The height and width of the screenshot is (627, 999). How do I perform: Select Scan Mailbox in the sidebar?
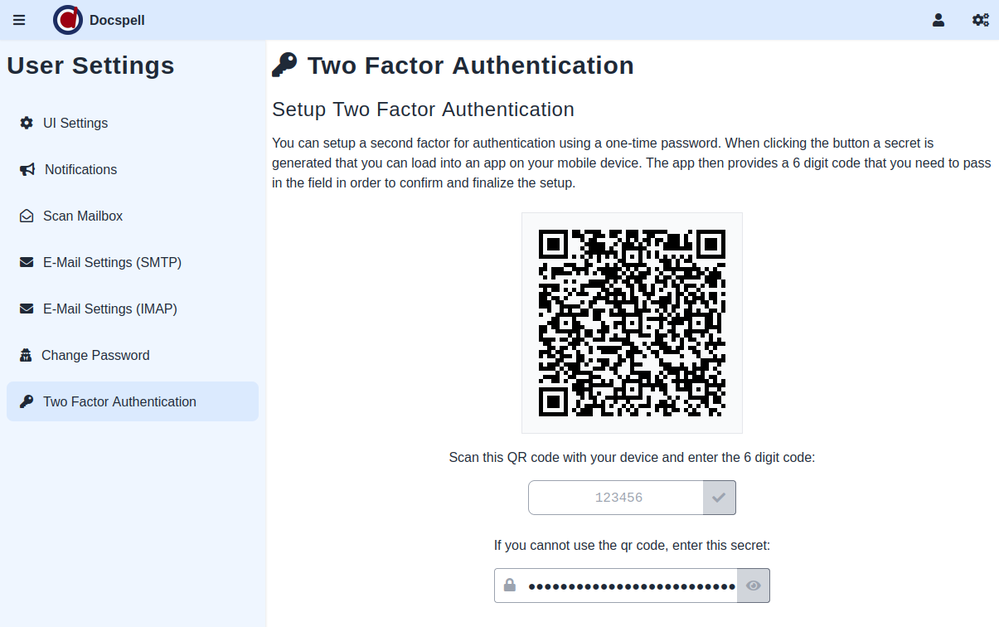click(x=83, y=216)
